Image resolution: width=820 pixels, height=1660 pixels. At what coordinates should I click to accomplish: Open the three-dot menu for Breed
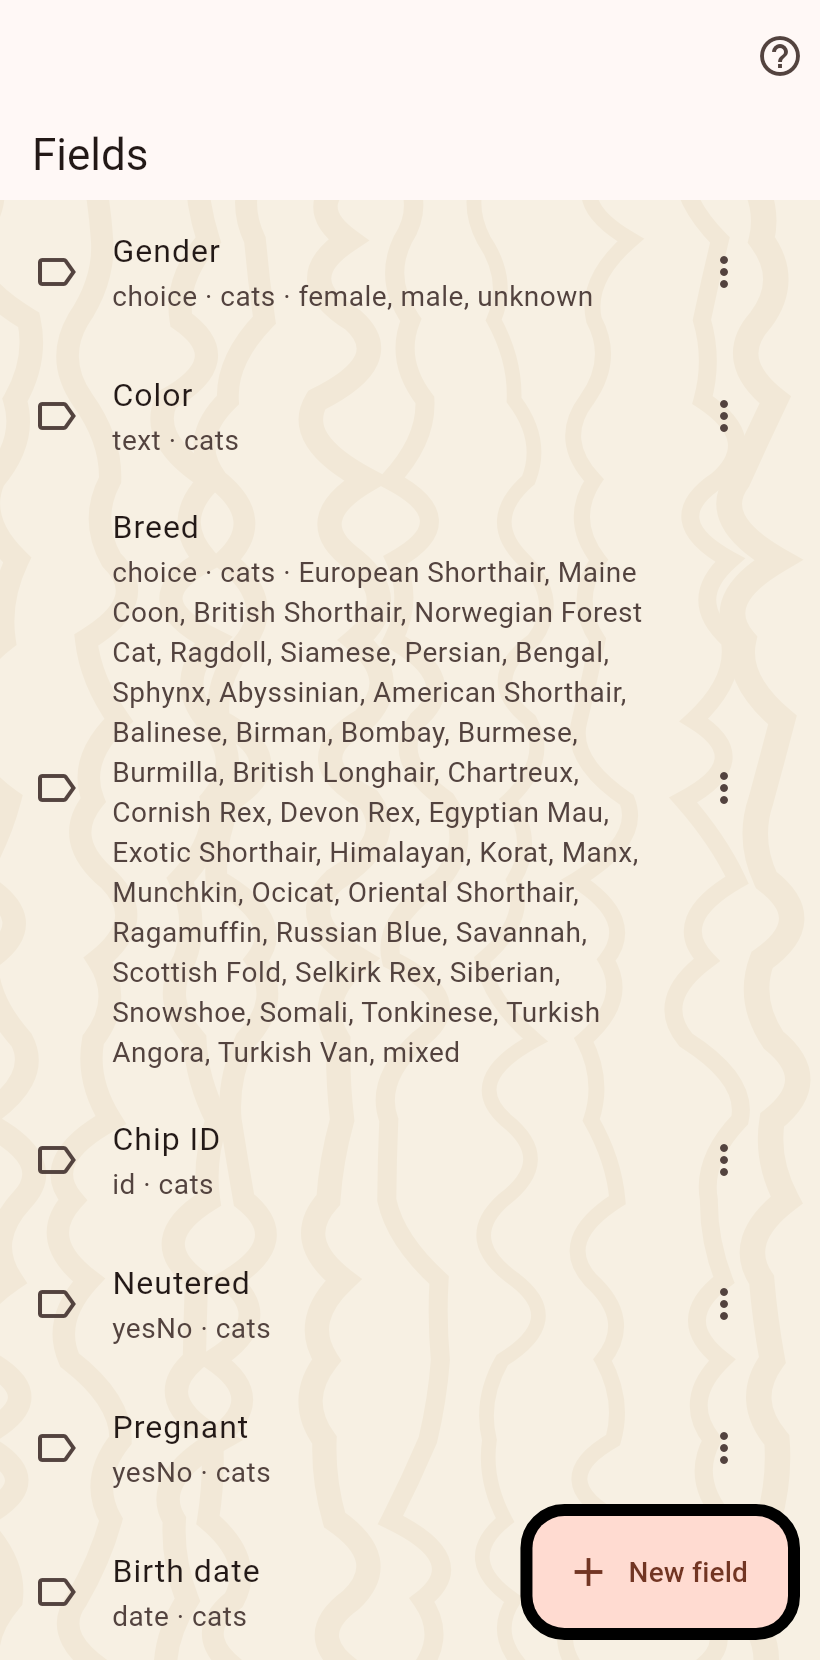pos(724,788)
